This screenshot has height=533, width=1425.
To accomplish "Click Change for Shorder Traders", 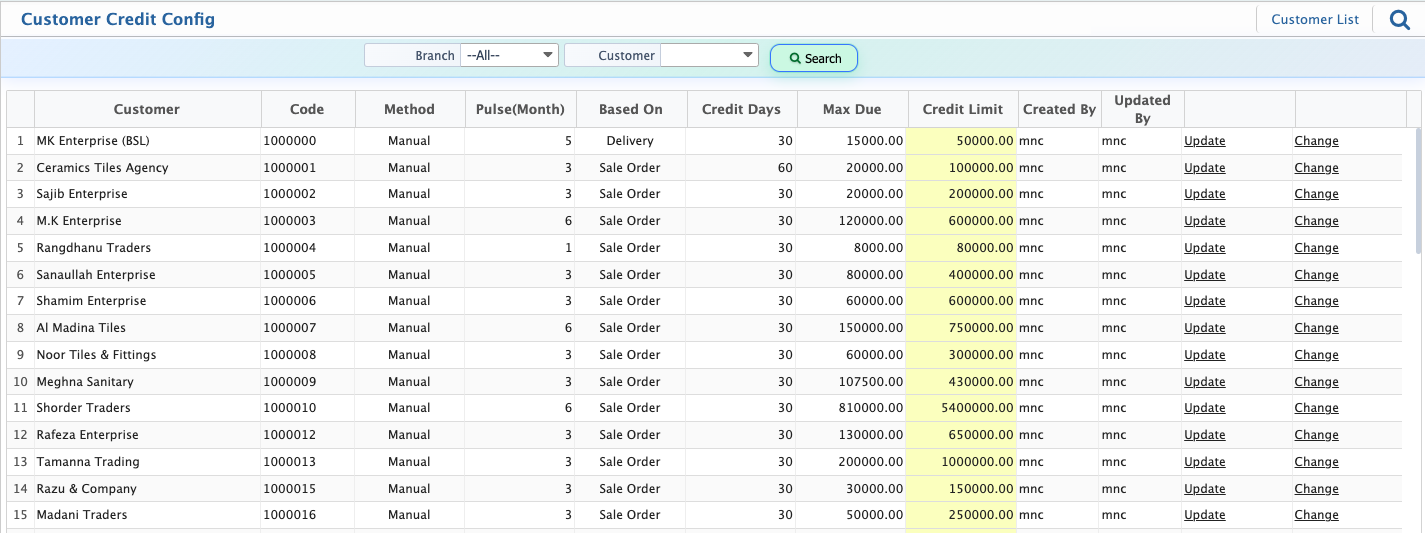I will click(x=1316, y=408).
